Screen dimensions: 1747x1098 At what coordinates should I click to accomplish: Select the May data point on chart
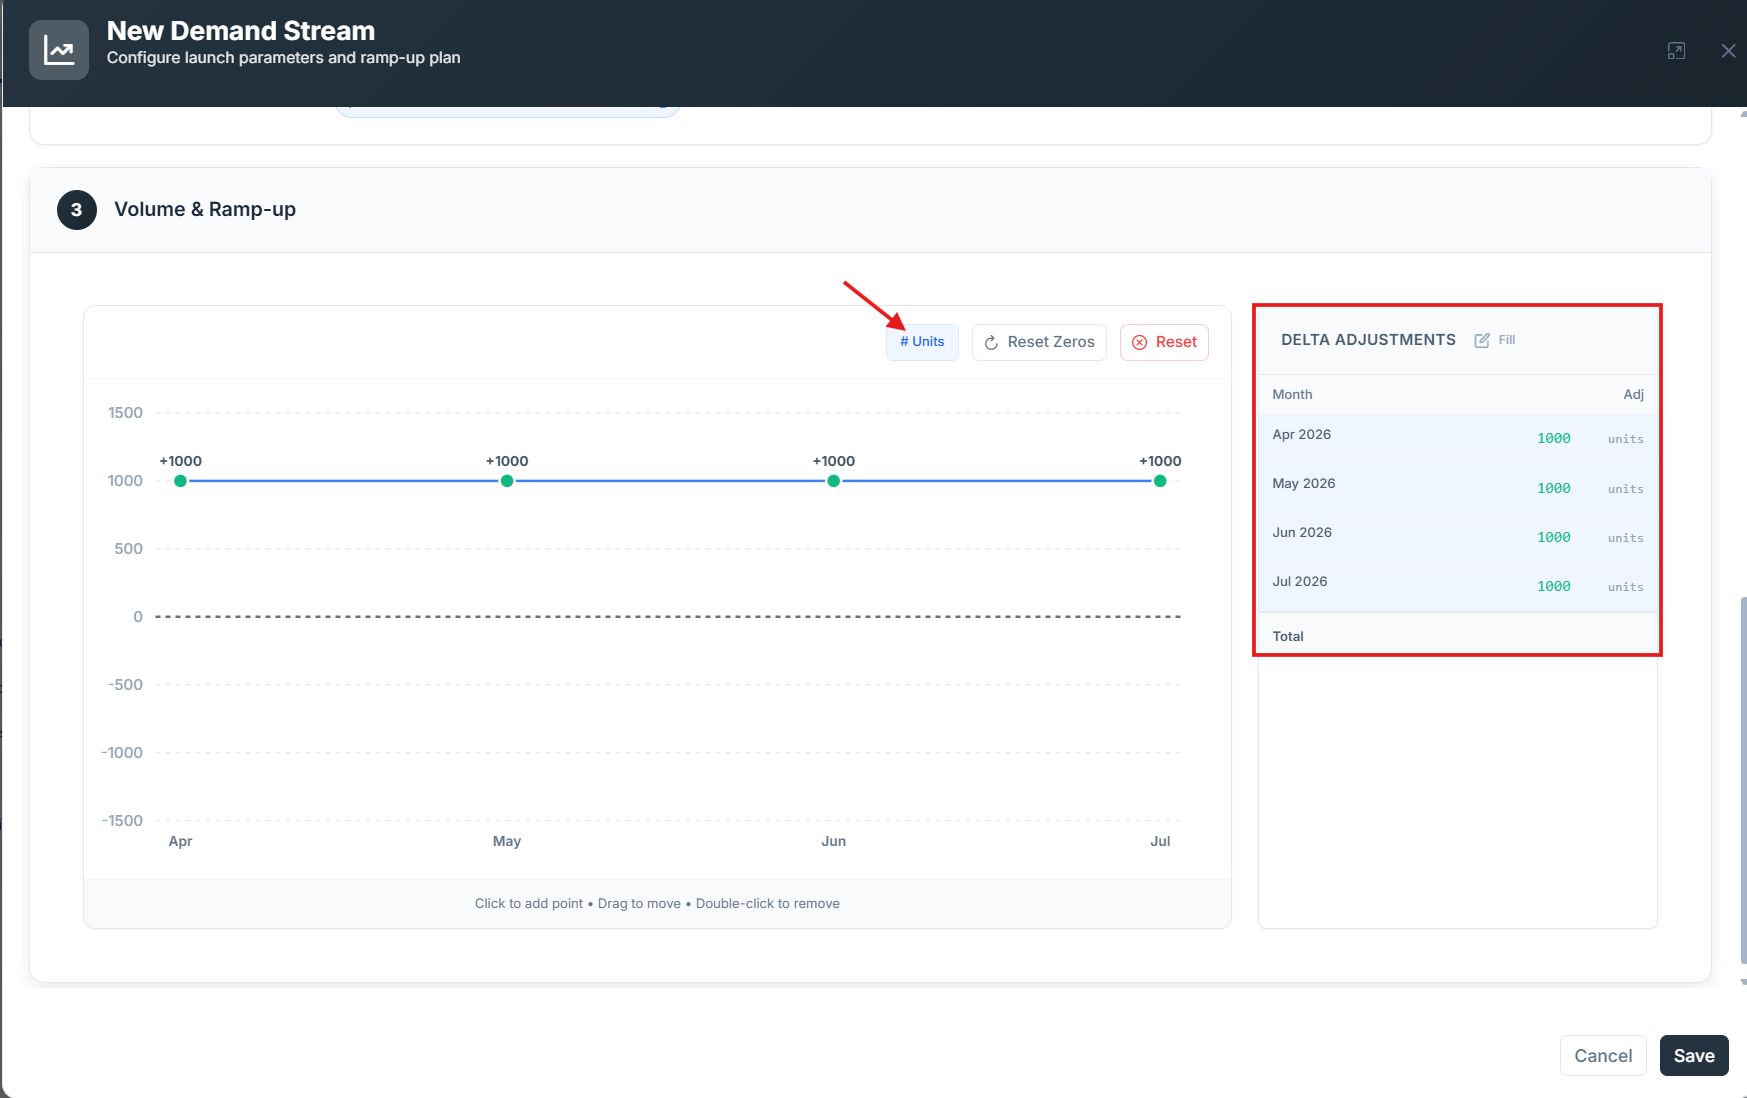point(507,481)
